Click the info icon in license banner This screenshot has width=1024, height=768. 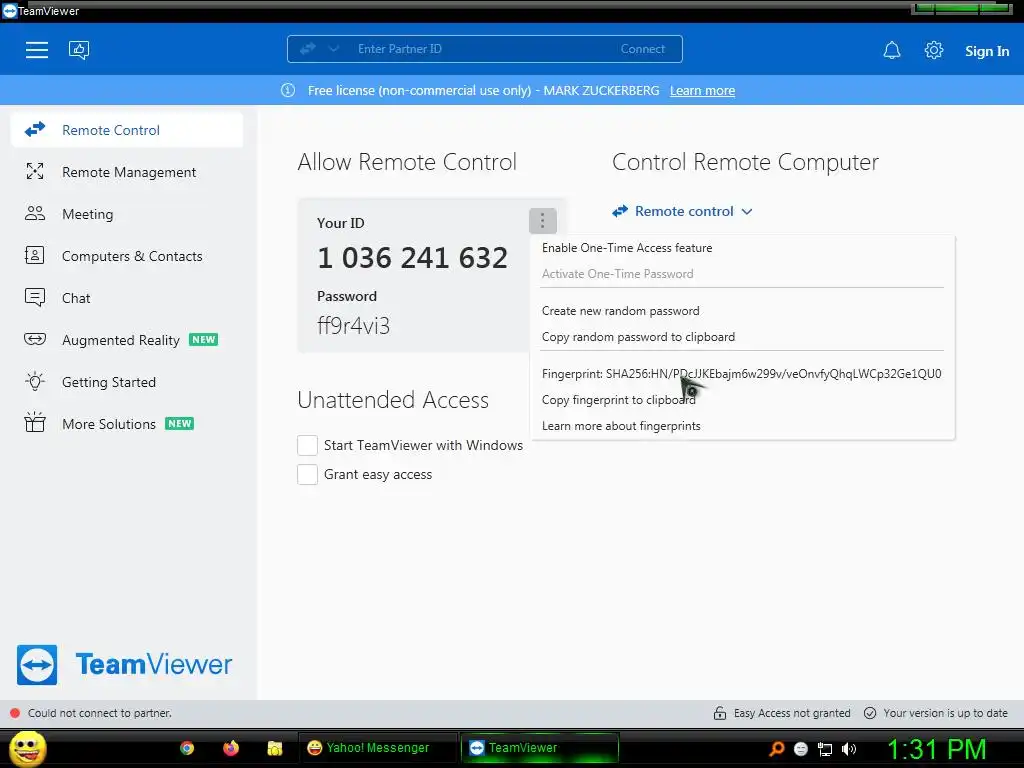(x=288, y=90)
